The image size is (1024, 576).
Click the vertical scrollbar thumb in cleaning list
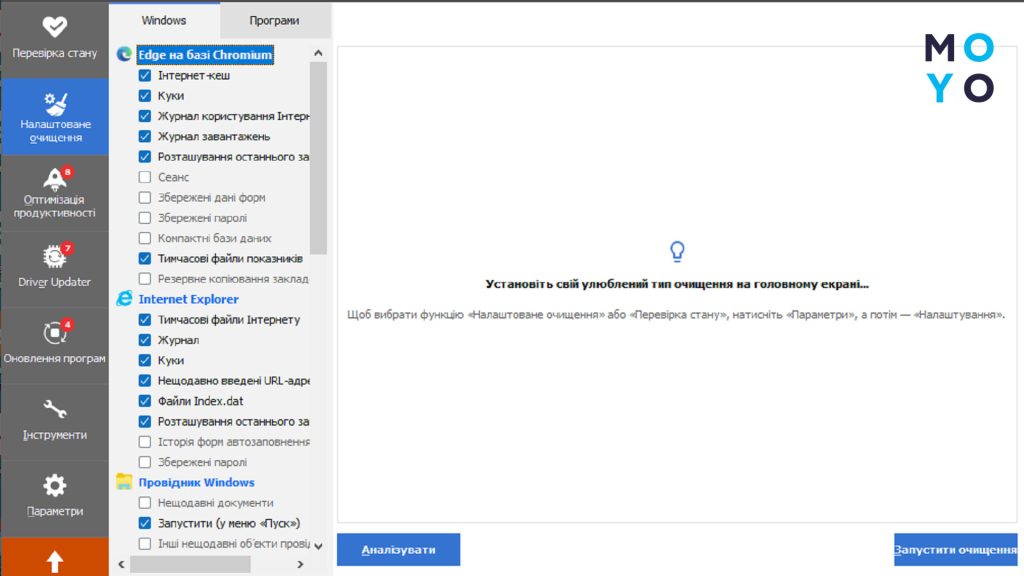(318, 157)
